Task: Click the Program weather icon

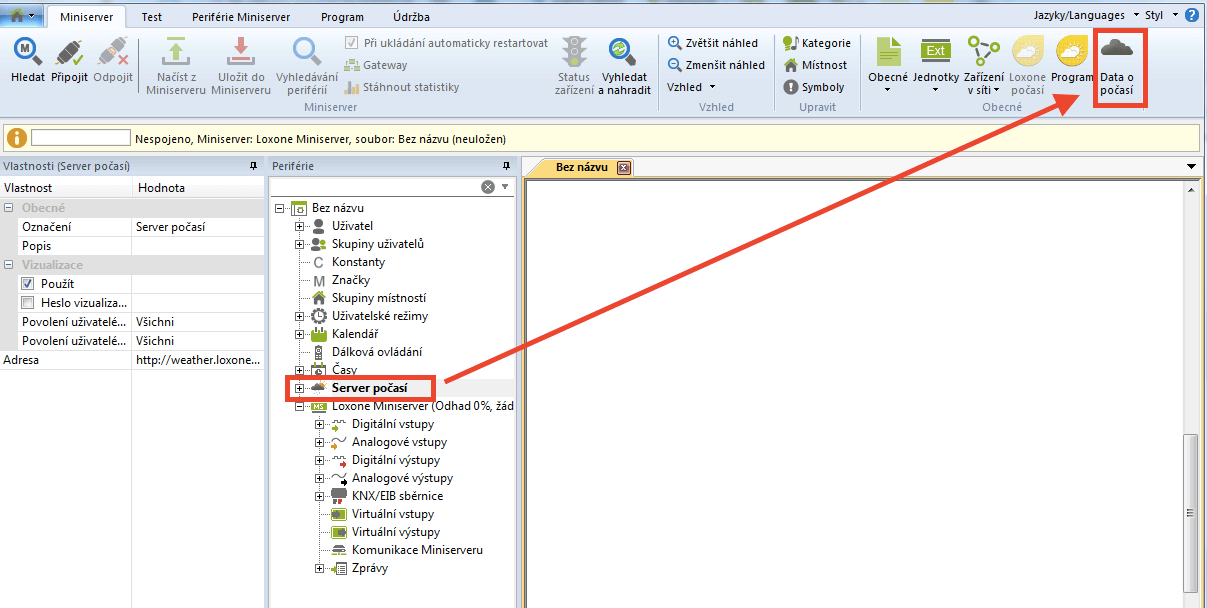Action: [1072, 53]
